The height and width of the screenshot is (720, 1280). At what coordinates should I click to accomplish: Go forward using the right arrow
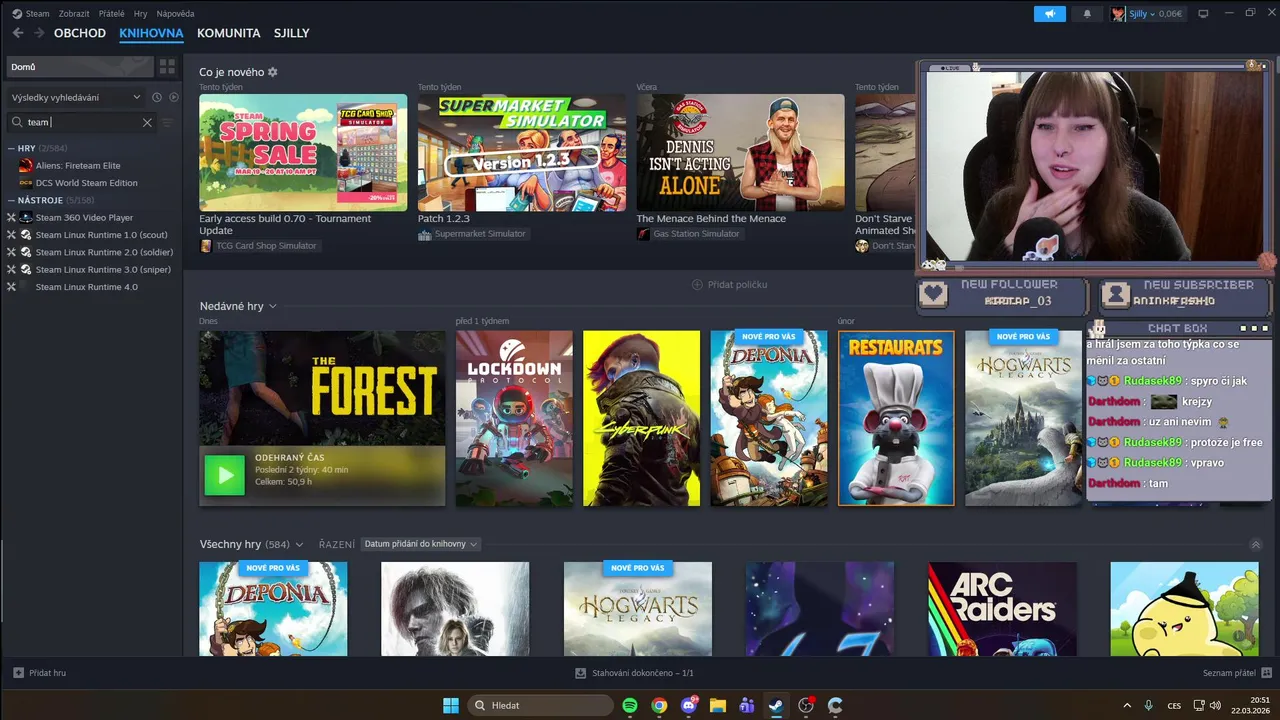[39, 33]
